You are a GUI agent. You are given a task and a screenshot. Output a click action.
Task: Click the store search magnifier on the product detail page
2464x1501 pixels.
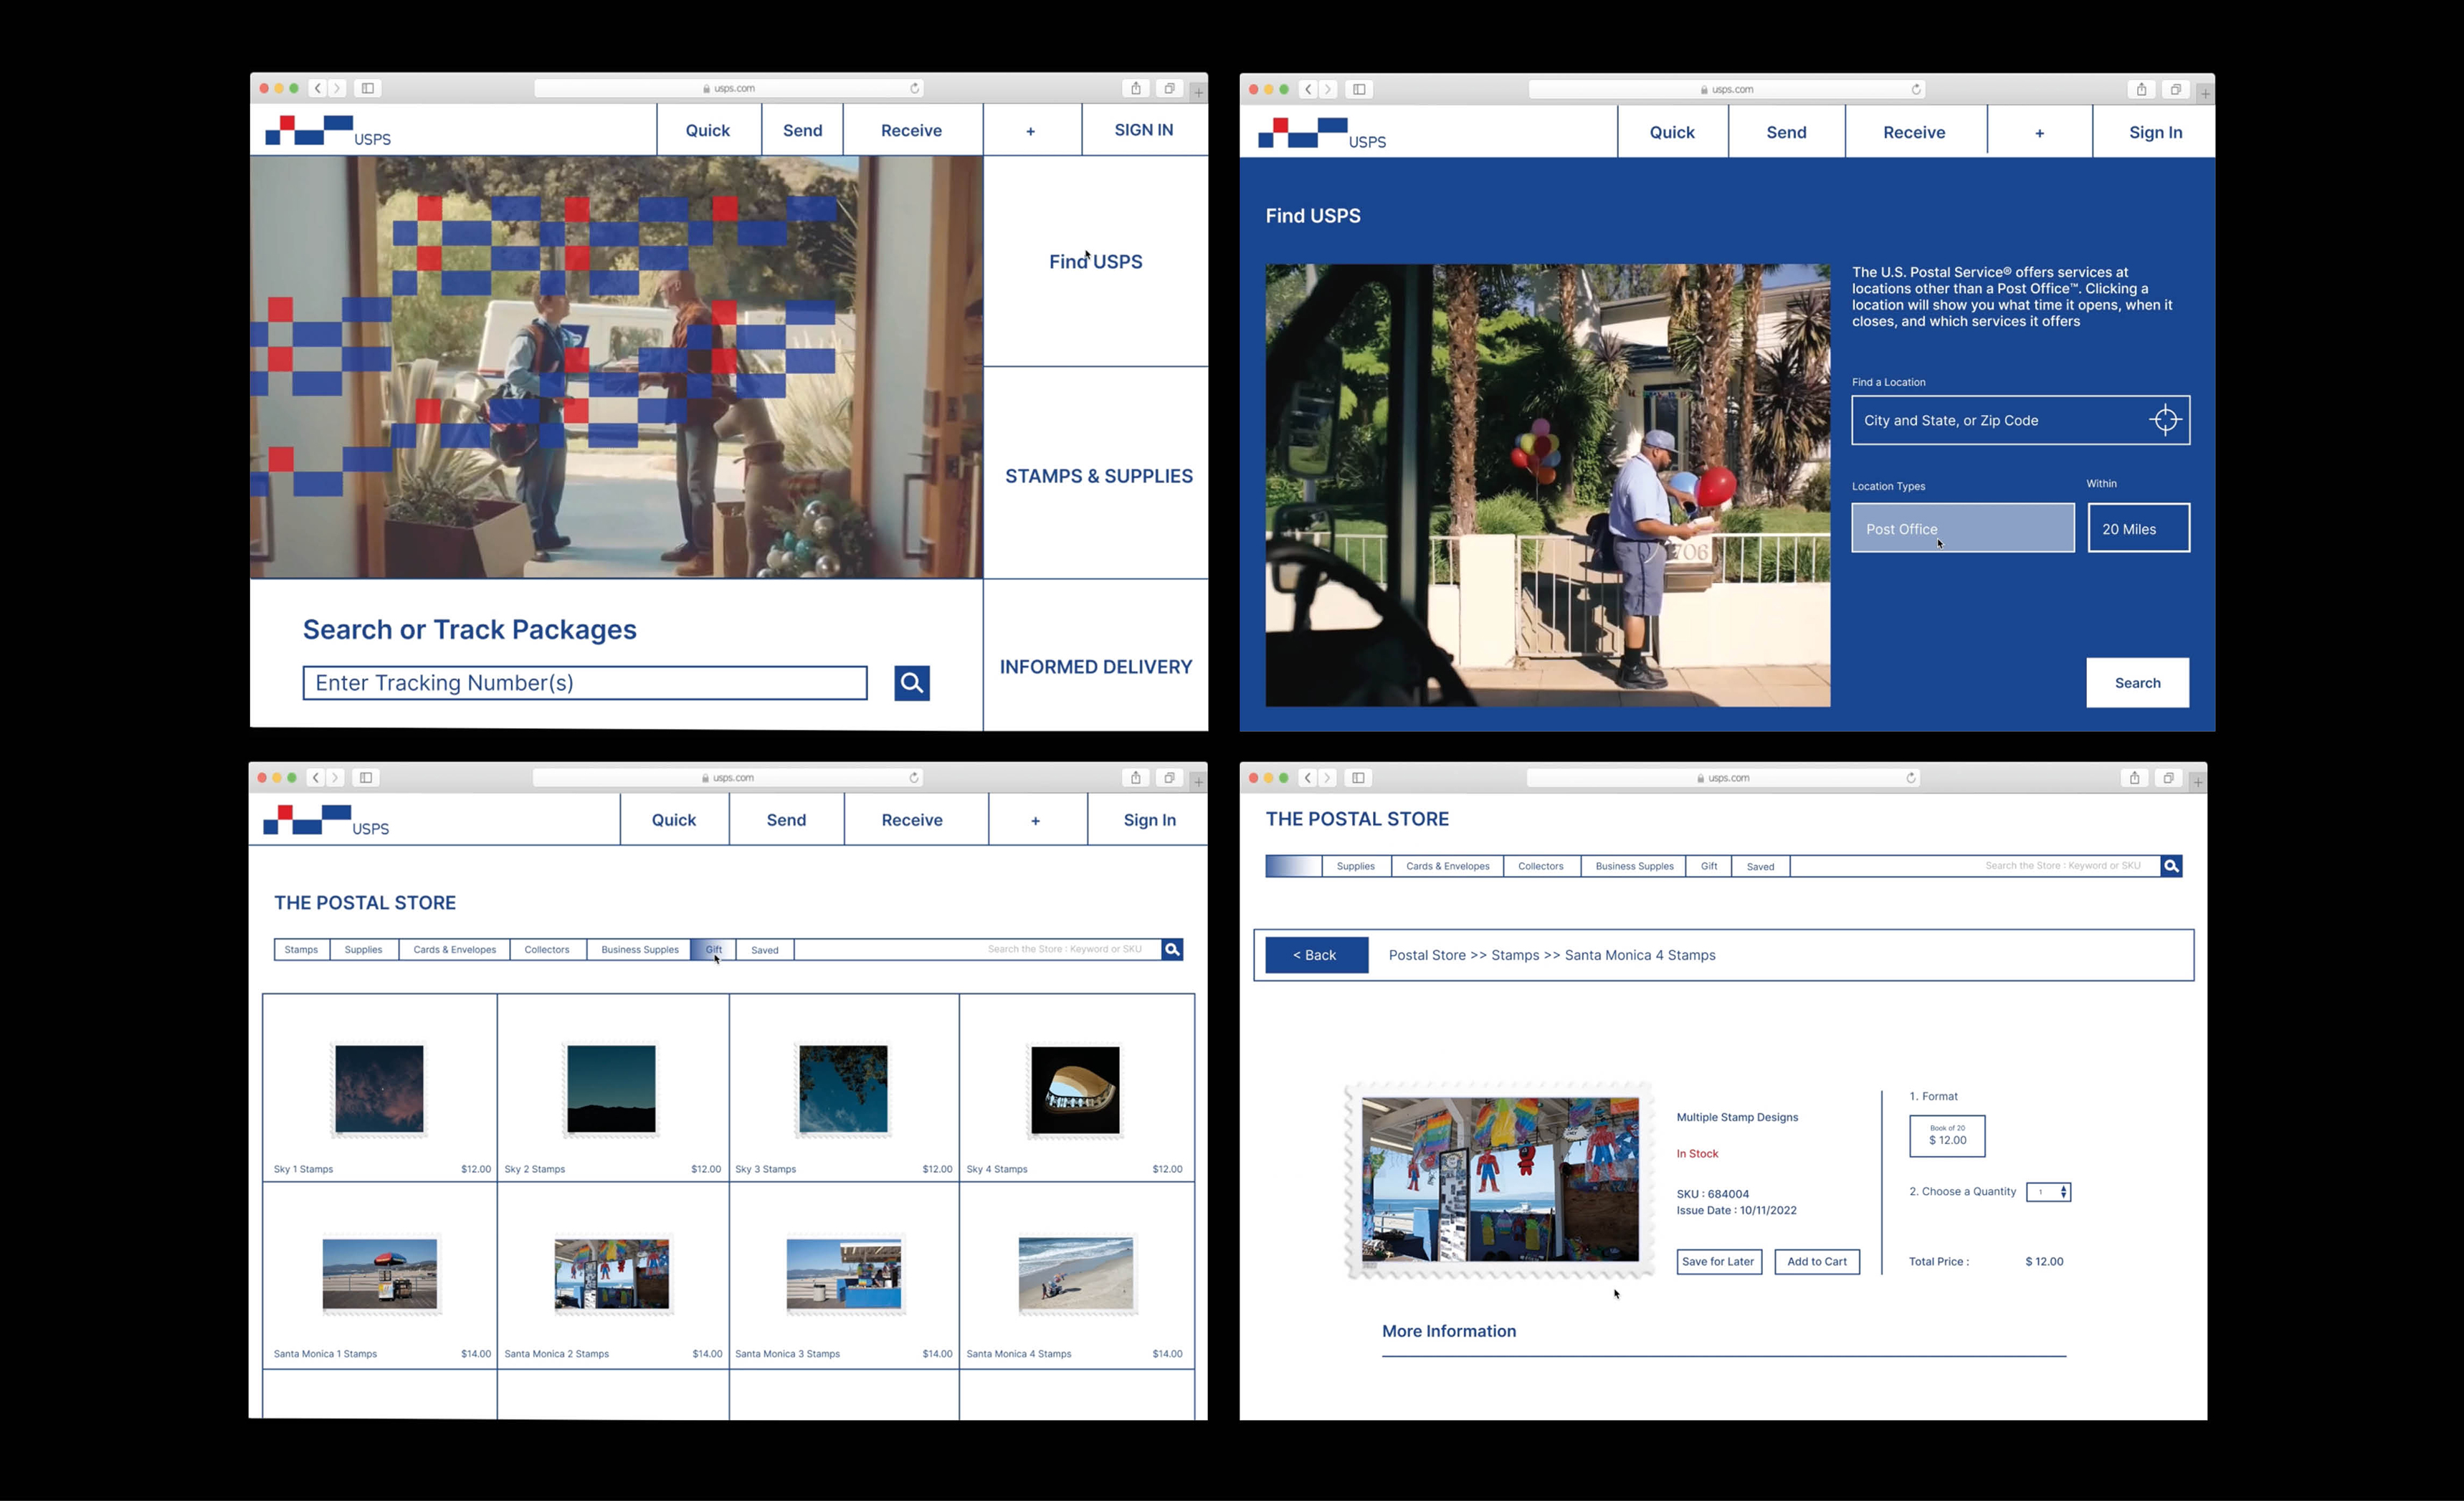point(2171,866)
